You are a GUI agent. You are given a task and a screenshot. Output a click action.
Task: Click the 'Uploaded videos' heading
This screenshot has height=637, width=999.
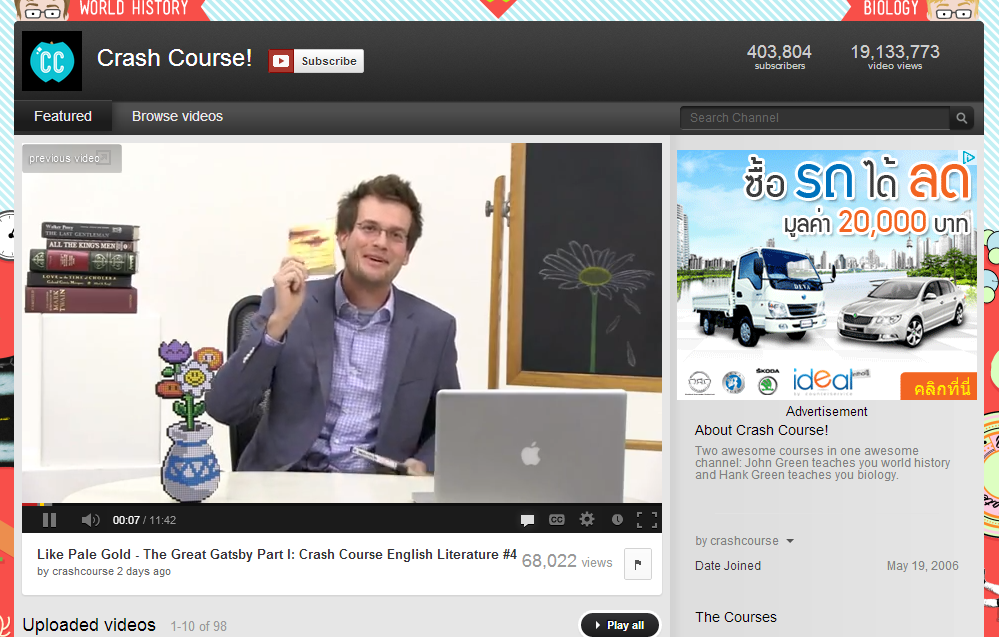click(x=89, y=625)
